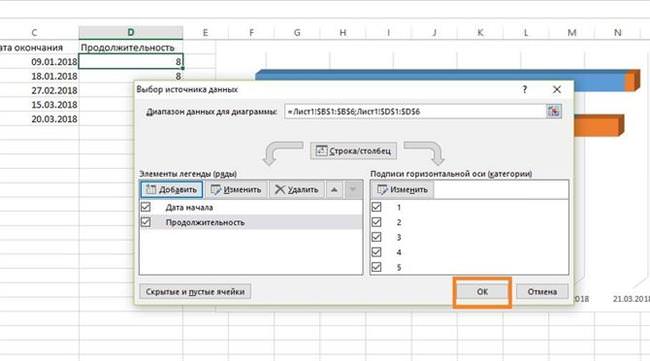The width and height of the screenshot is (650, 361).
Task: Click the Продолжительность header cell
Action: [x=131, y=48]
